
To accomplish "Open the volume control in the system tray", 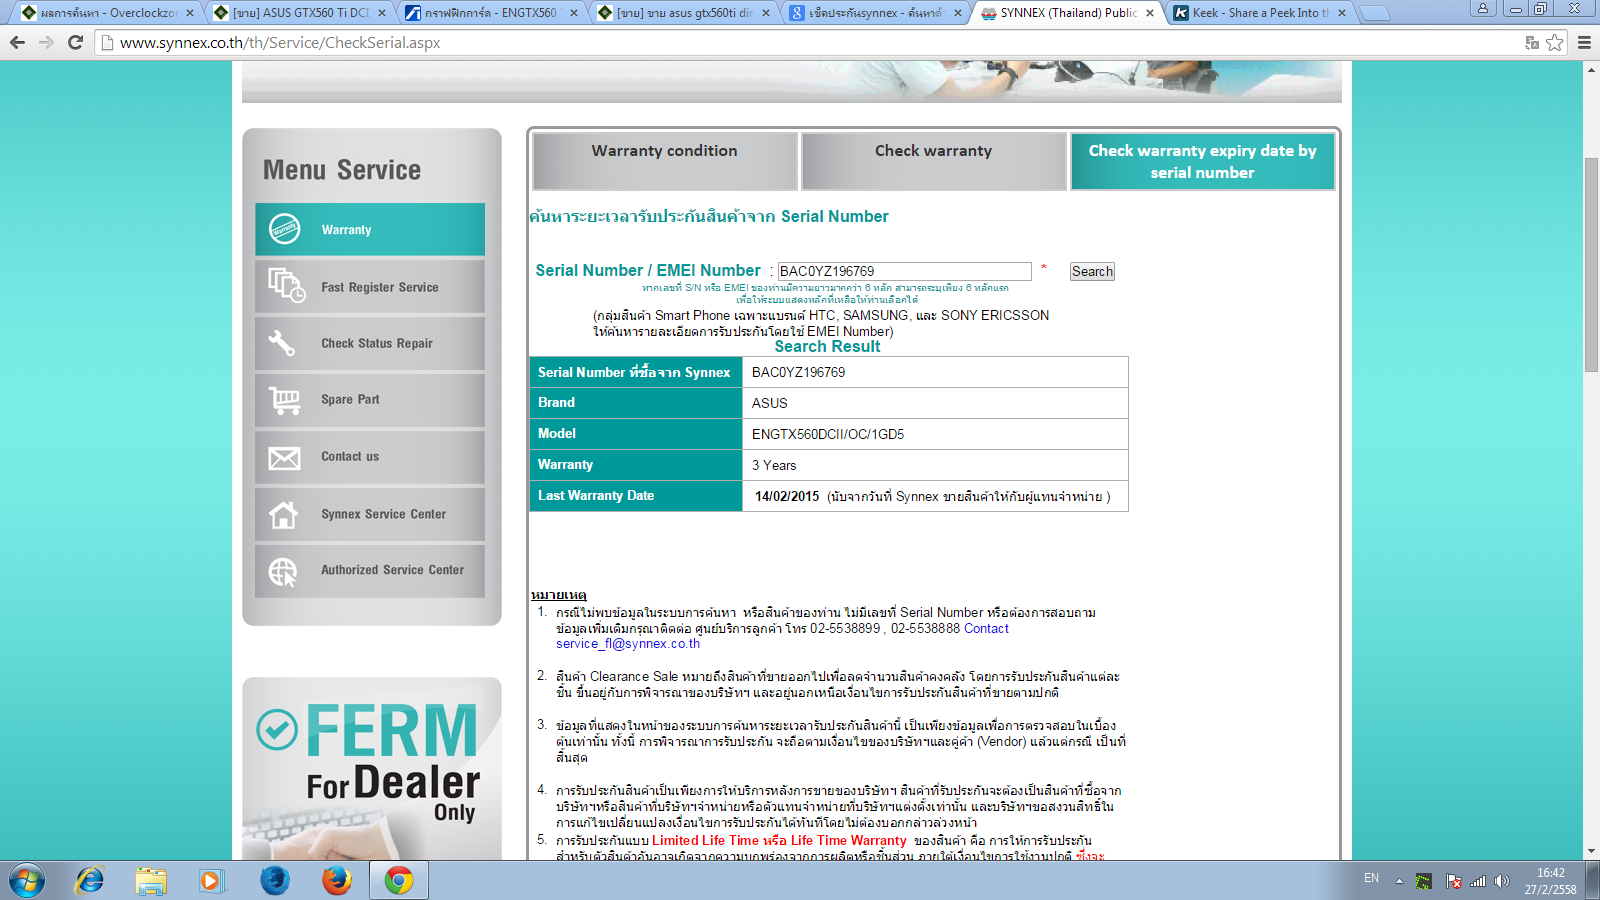I will point(1502,881).
